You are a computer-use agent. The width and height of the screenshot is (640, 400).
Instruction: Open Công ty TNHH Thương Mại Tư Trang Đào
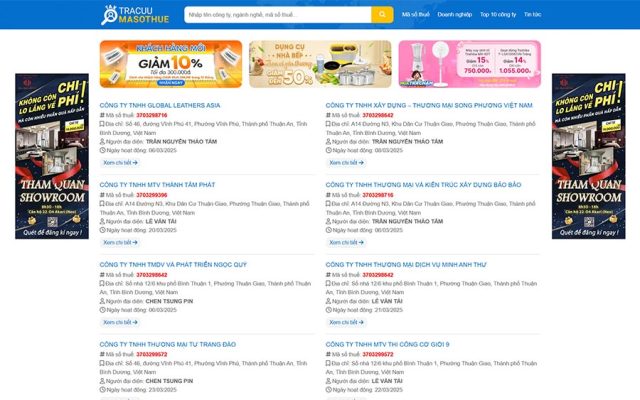tap(167, 344)
